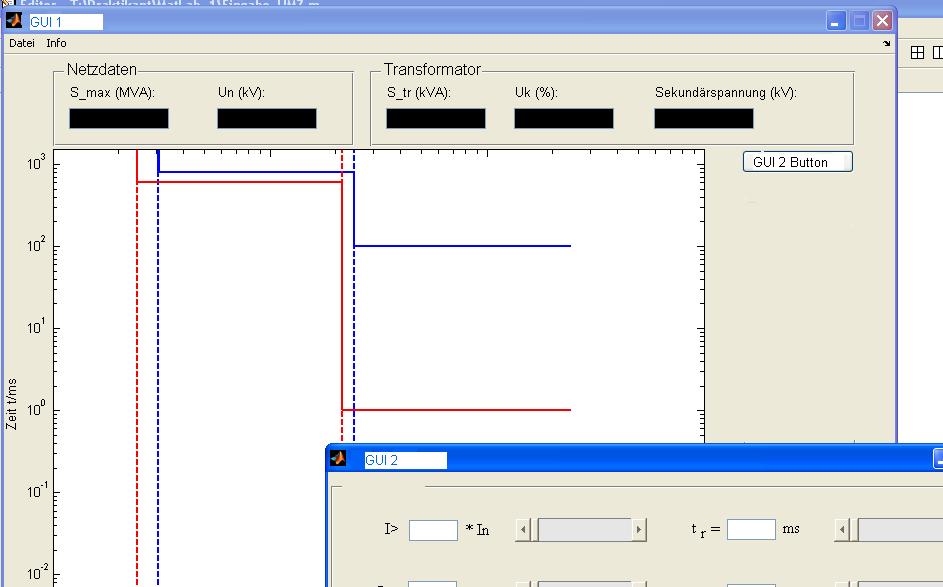Click the t r milliseconds input field

coord(751,530)
